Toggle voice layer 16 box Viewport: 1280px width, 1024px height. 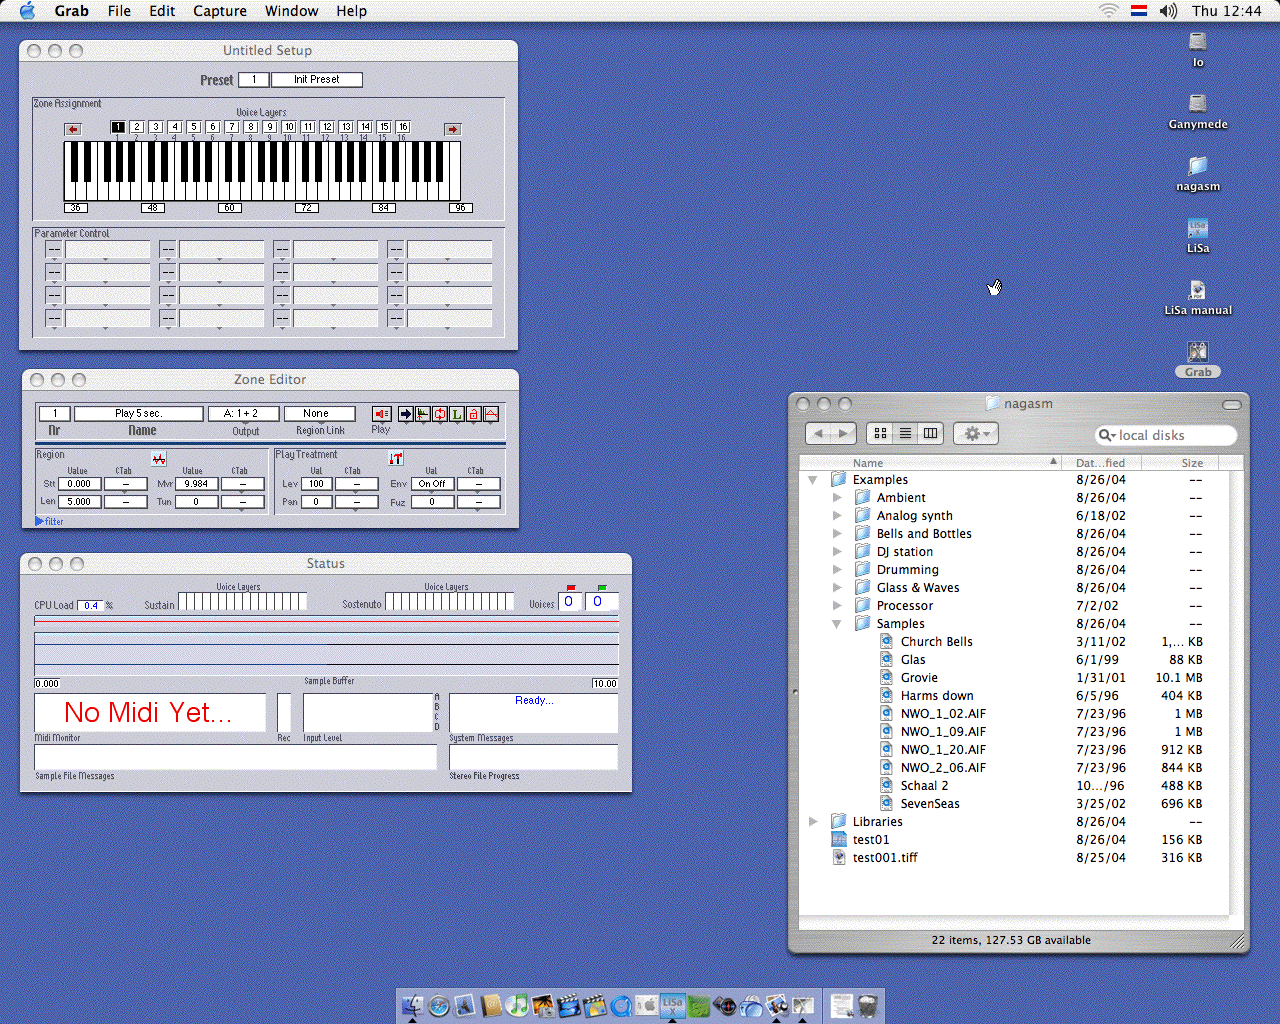[x=402, y=127]
